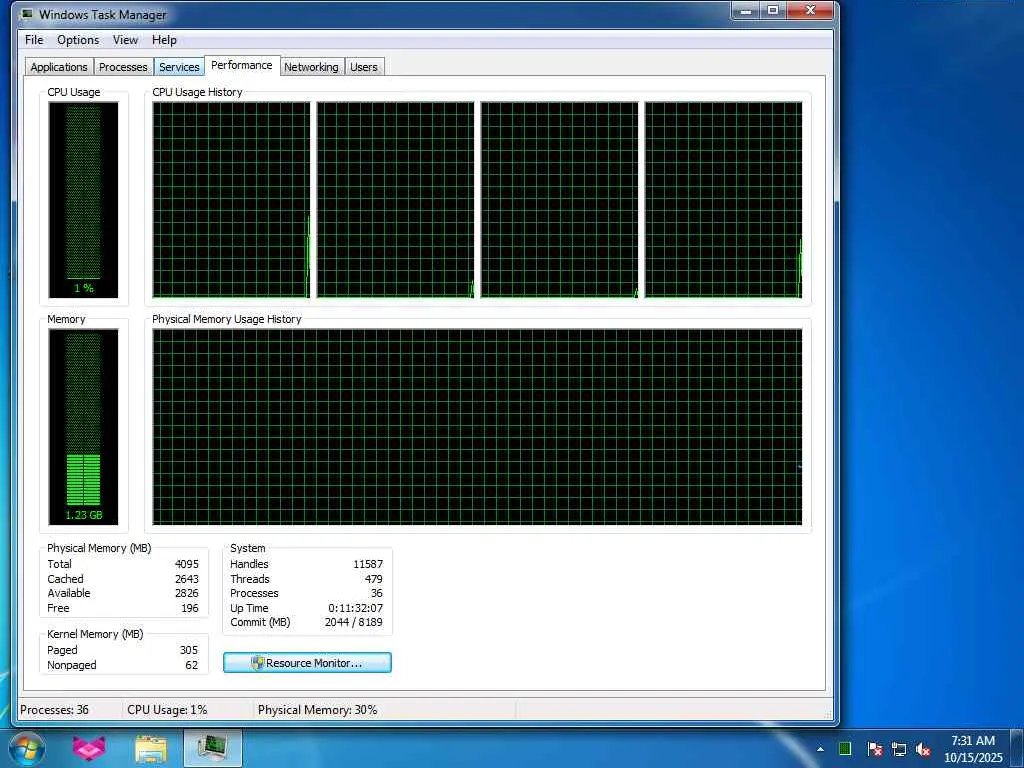Switch to the Users tab

tap(364, 67)
